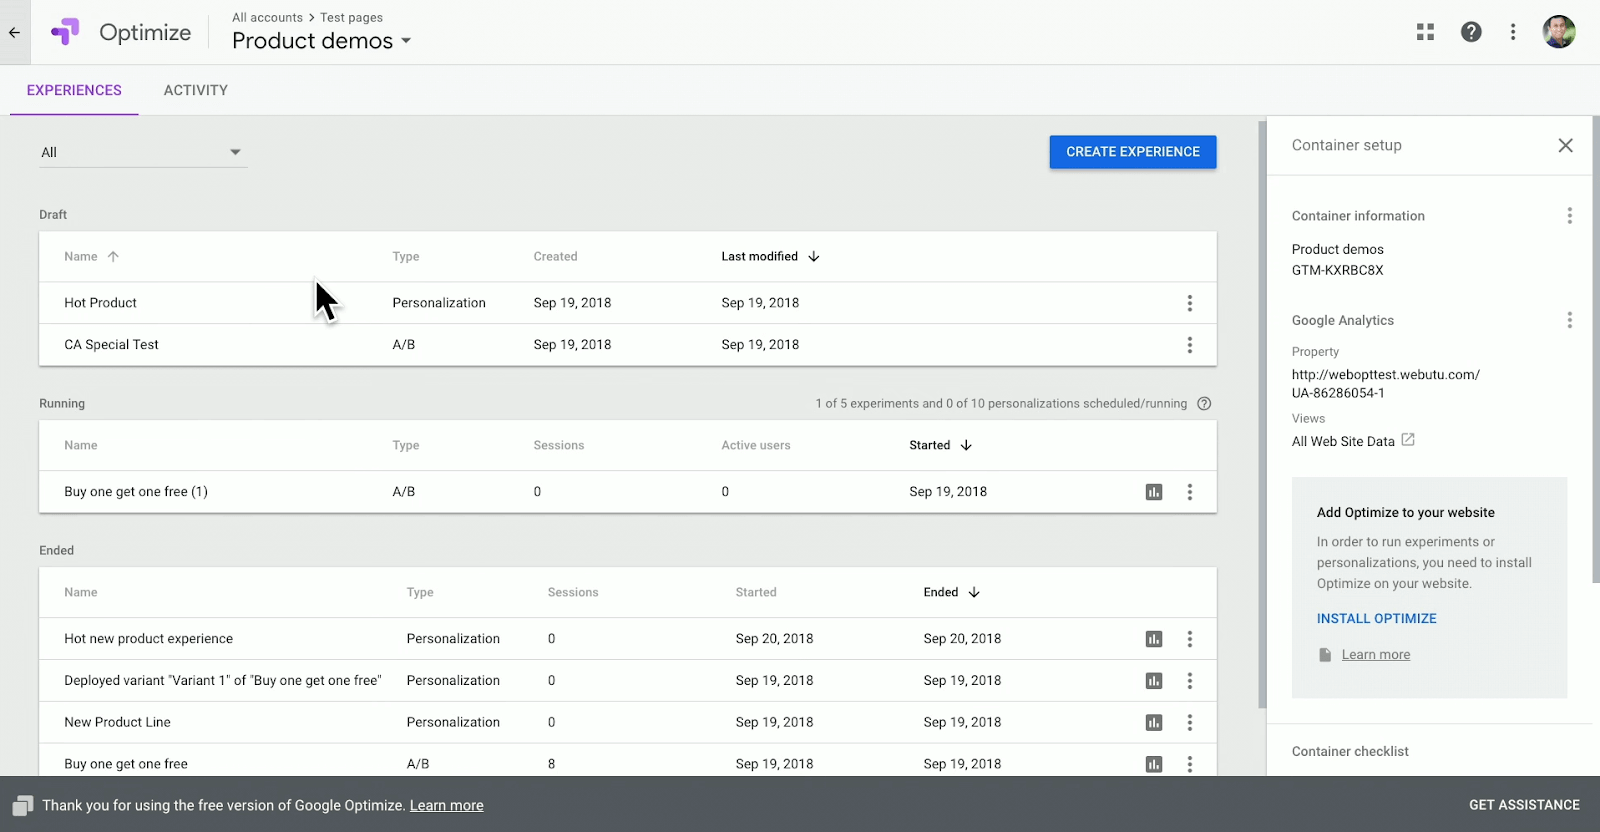Click Learn more in Container setup panel
The height and width of the screenshot is (832, 1600).
tap(1376, 655)
